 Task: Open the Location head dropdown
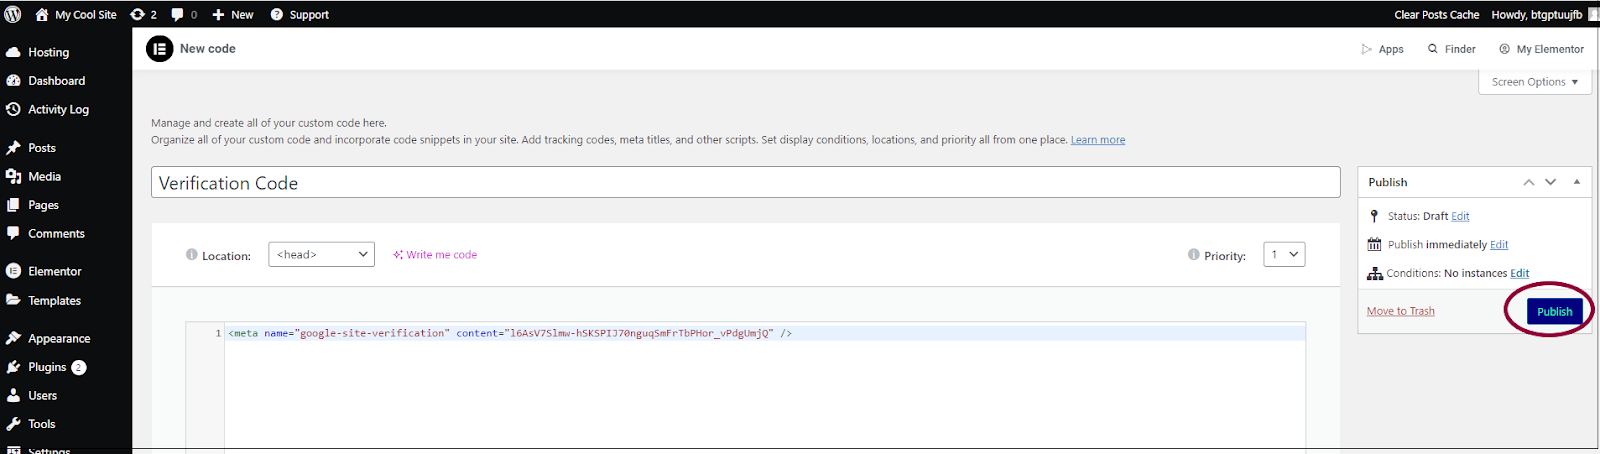321,255
